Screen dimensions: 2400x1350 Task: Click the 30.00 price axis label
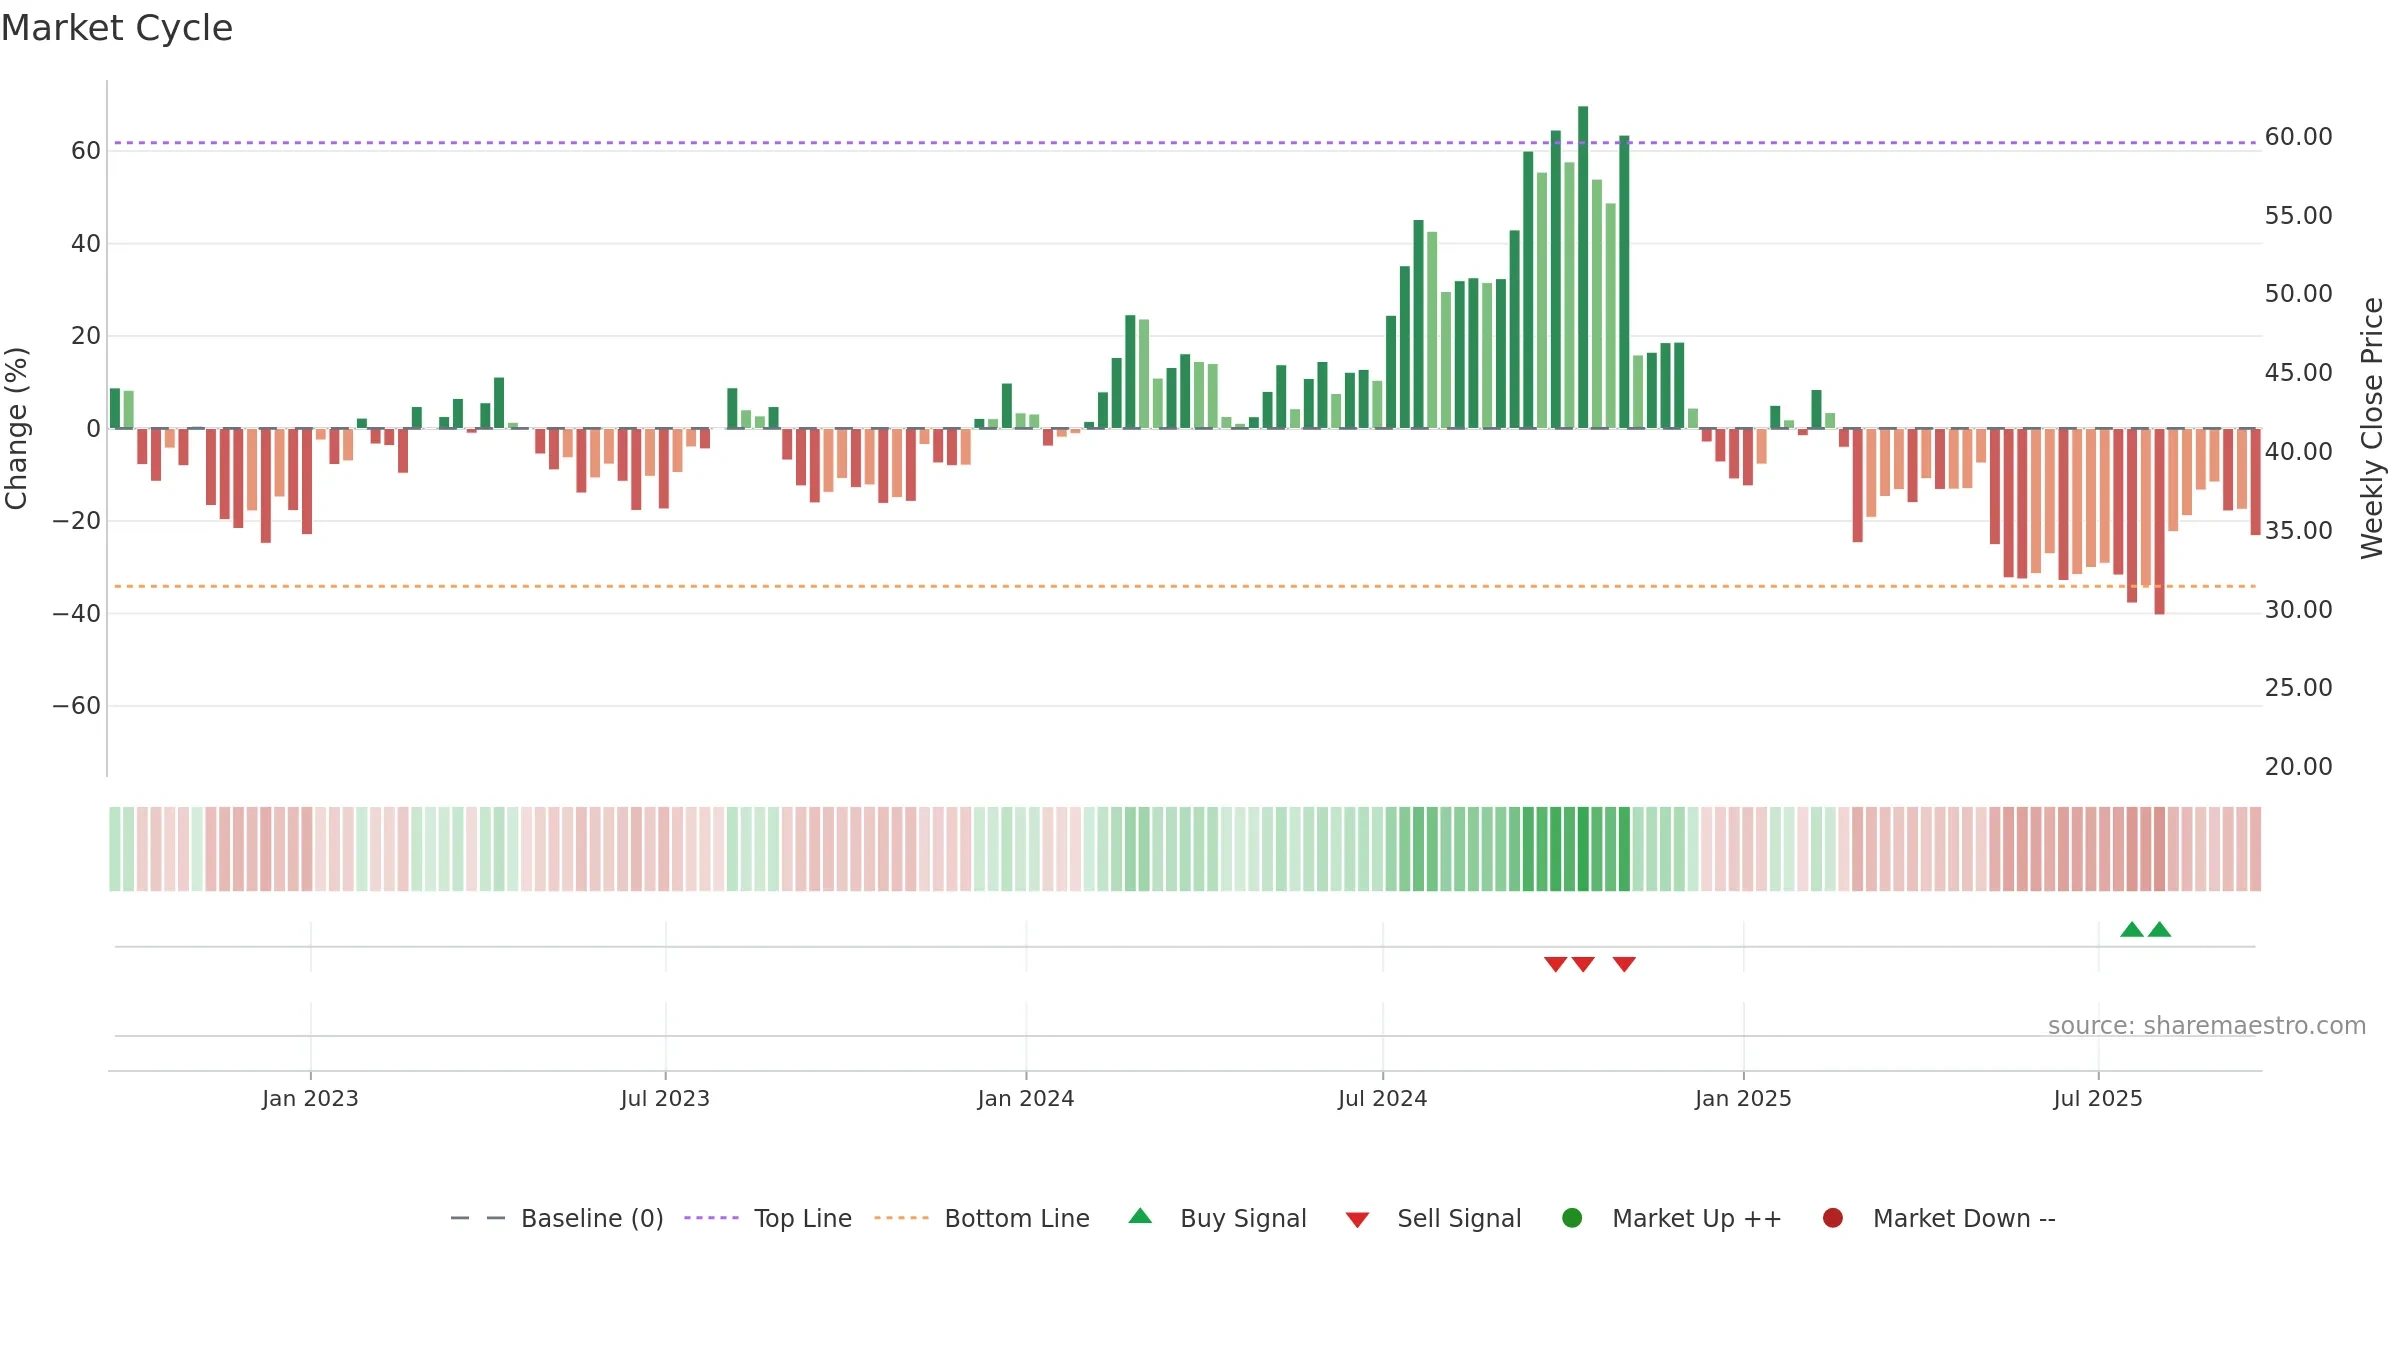pyautogui.click(x=2298, y=610)
